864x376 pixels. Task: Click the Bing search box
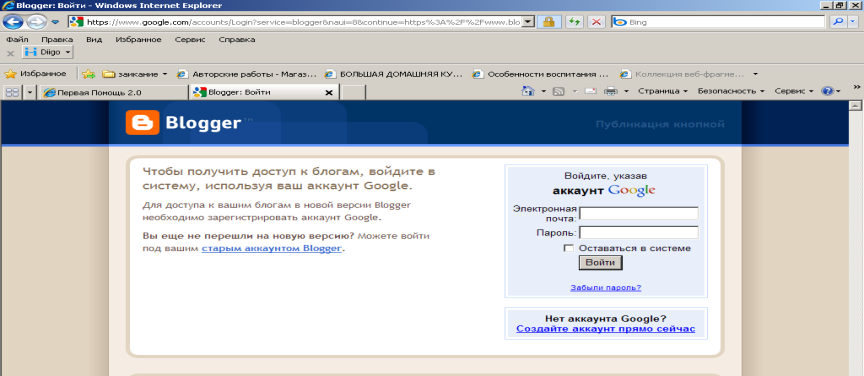(718, 22)
